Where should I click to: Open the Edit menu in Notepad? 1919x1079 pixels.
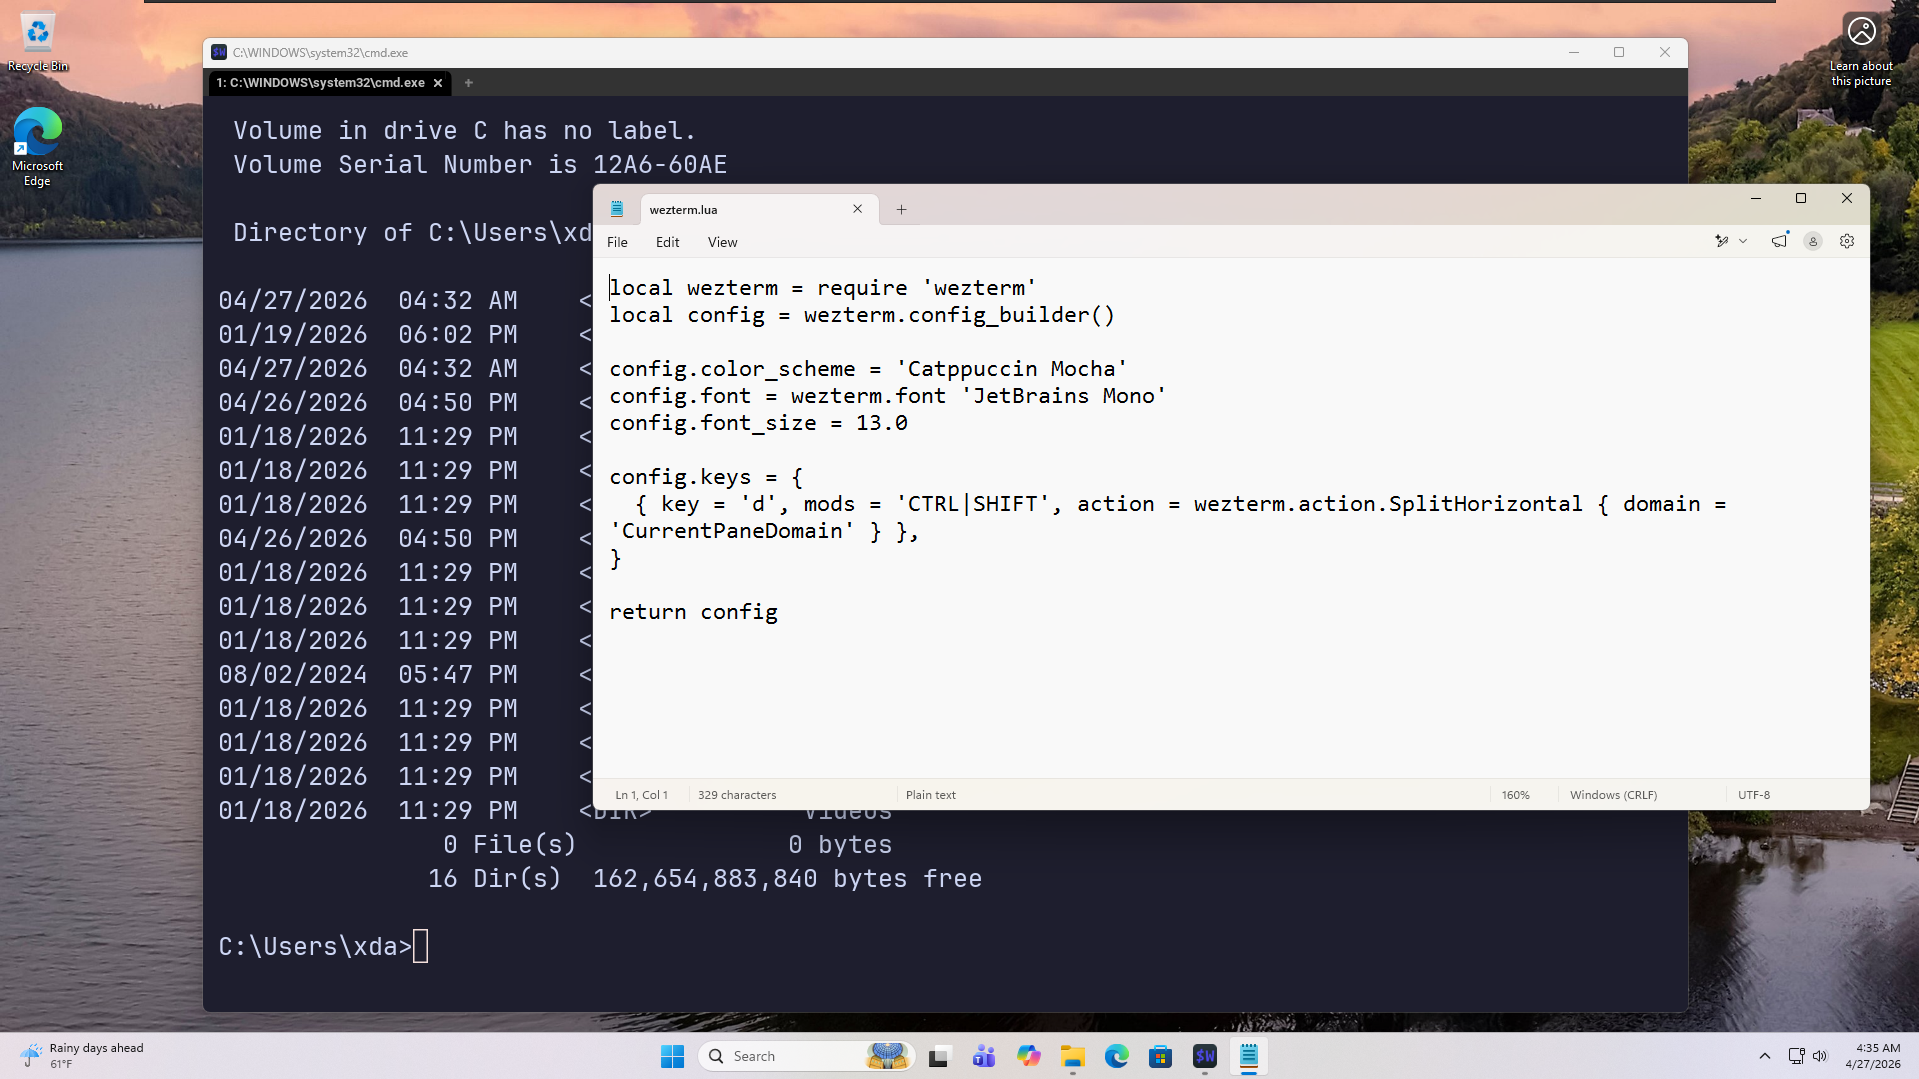click(x=667, y=242)
